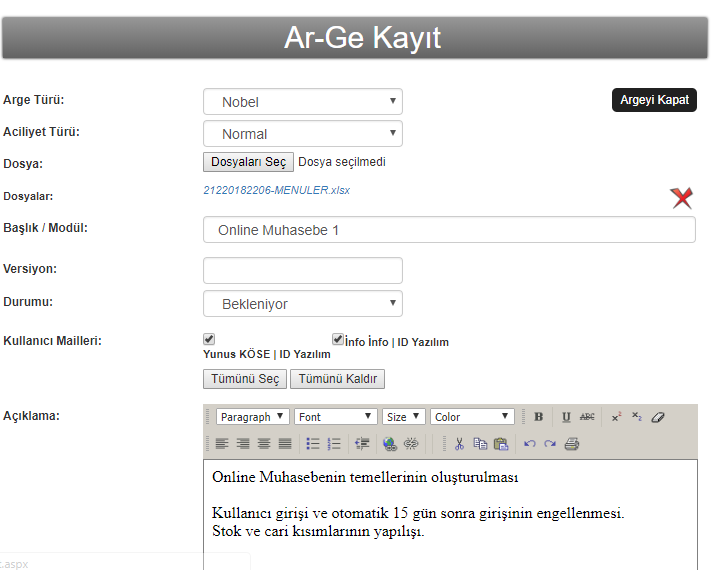This screenshot has width=720, height=570.
Task: Click the 'Dosyalar:' label
Action: click(28, 196)
